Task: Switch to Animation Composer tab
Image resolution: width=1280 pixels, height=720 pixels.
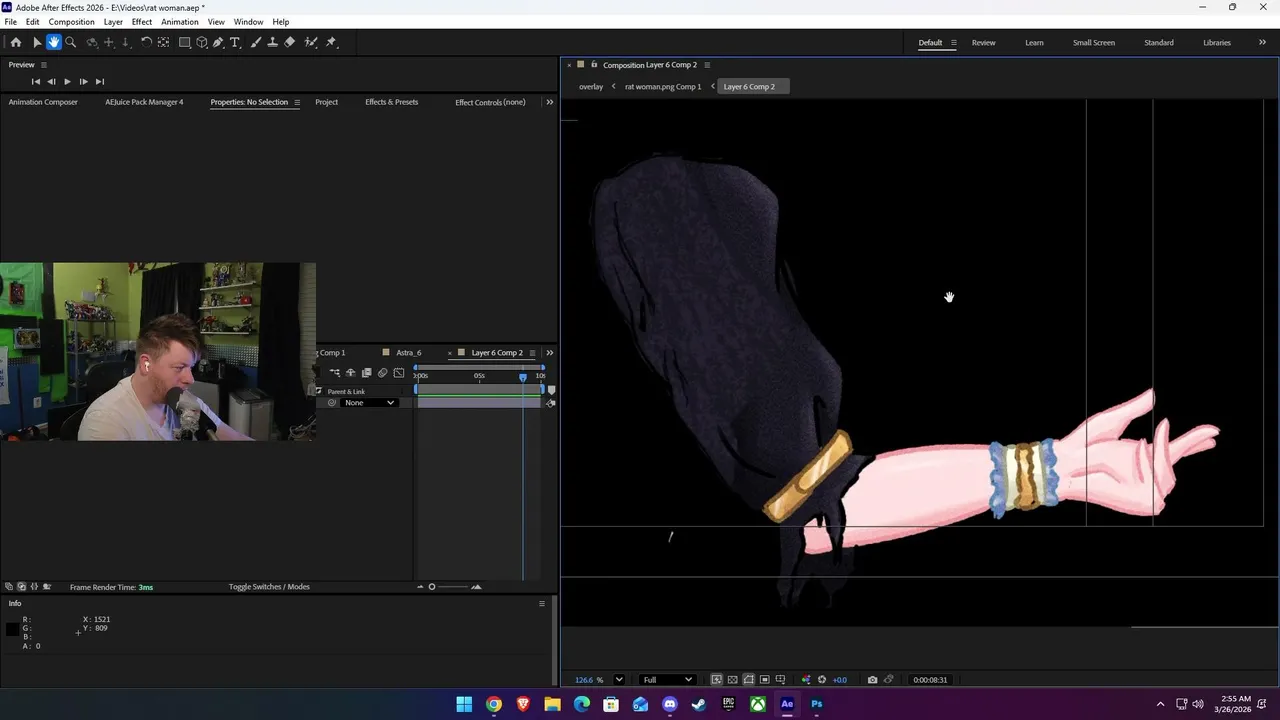Action: tap(43, 102)
